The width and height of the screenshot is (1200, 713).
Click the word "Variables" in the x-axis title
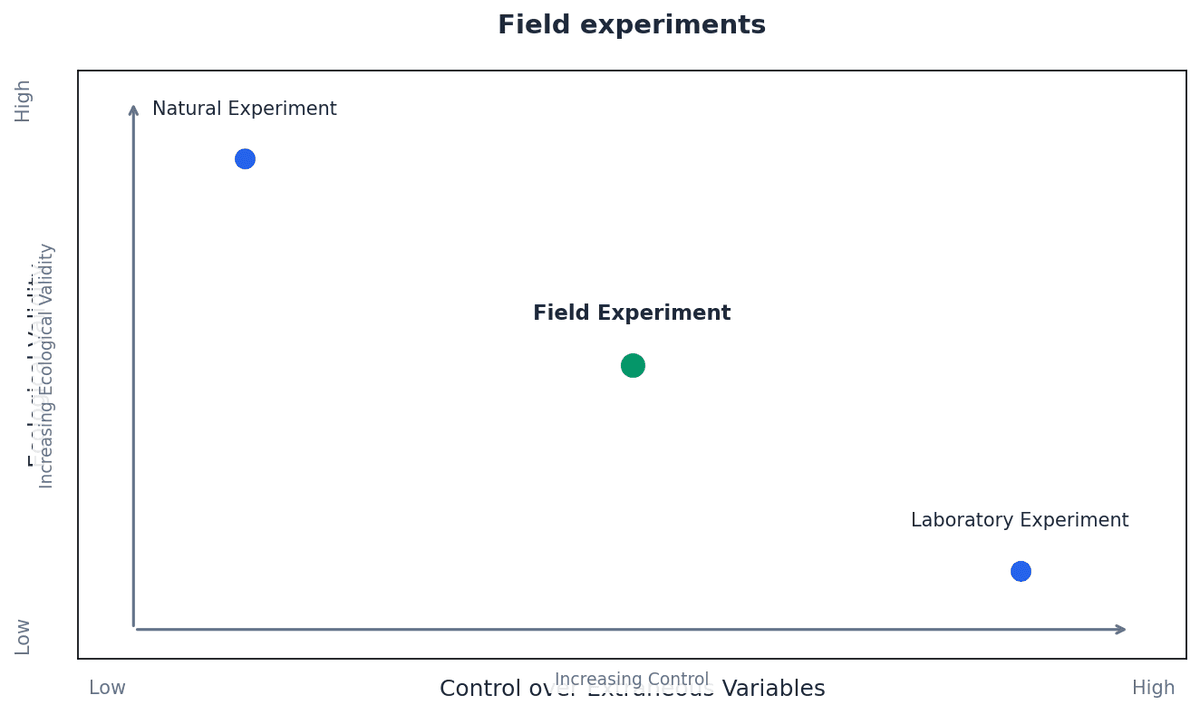click(774, 690)
